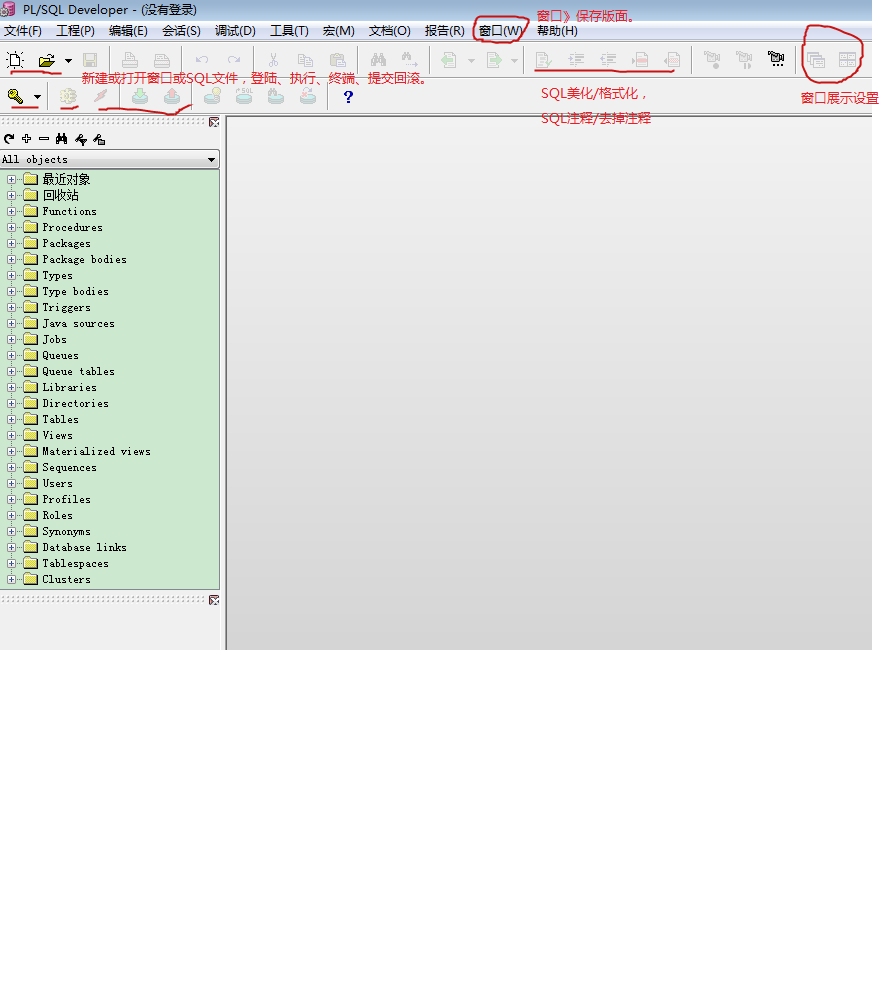The width and height of the screenshot is (881, 1000).
Task: Click the Navigate back green arrow icon
Action: click(x=449, y=61)
